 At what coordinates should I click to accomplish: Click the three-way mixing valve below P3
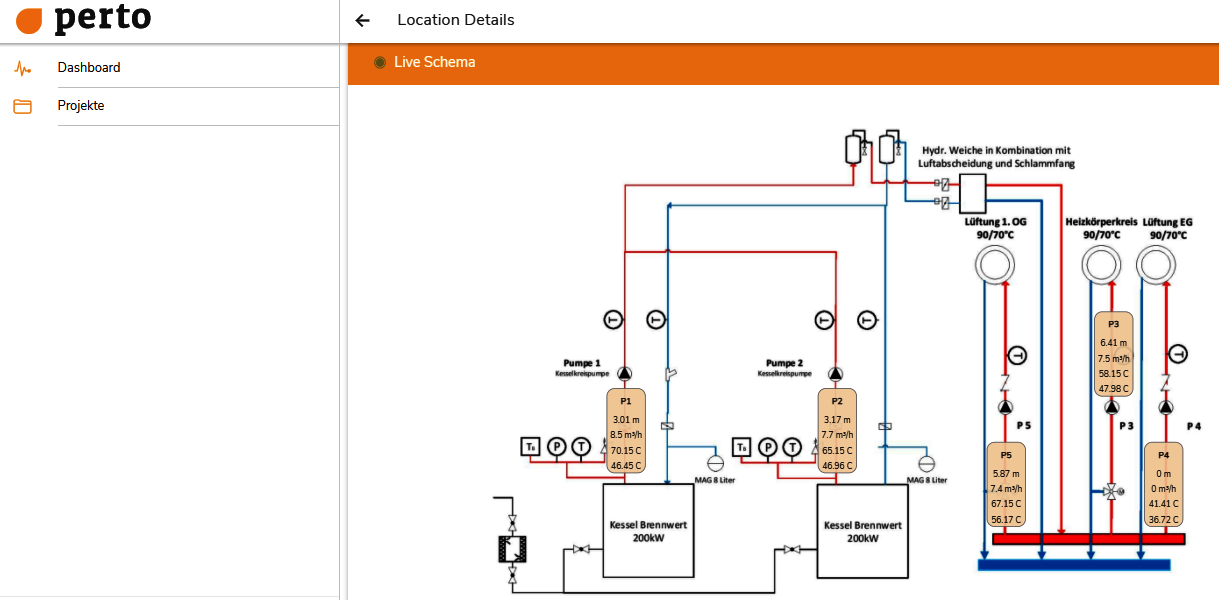[1111, 491]
